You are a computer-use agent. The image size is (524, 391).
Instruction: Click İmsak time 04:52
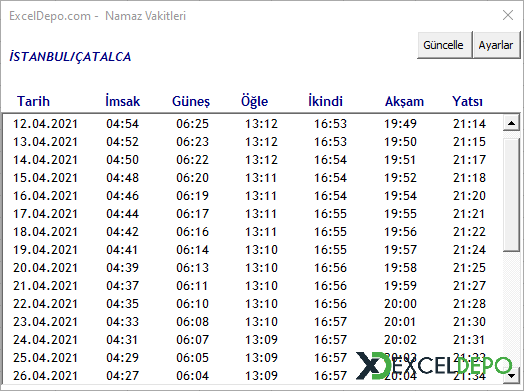click(122, 142)
